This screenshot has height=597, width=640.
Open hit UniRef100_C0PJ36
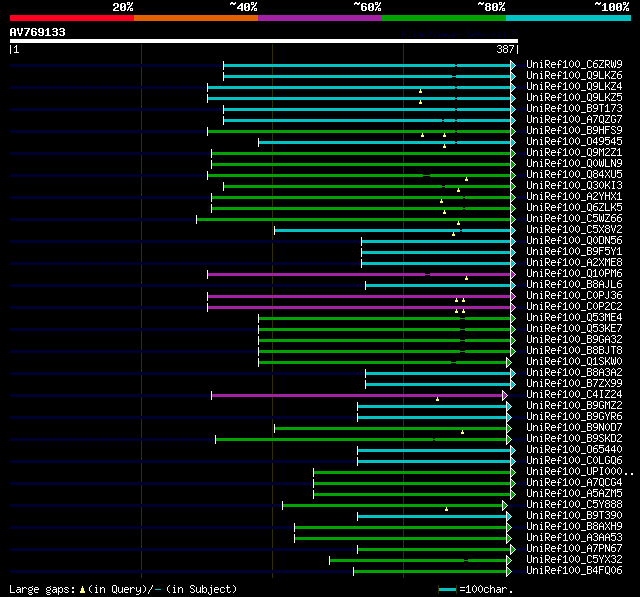(x=574, y=296)
